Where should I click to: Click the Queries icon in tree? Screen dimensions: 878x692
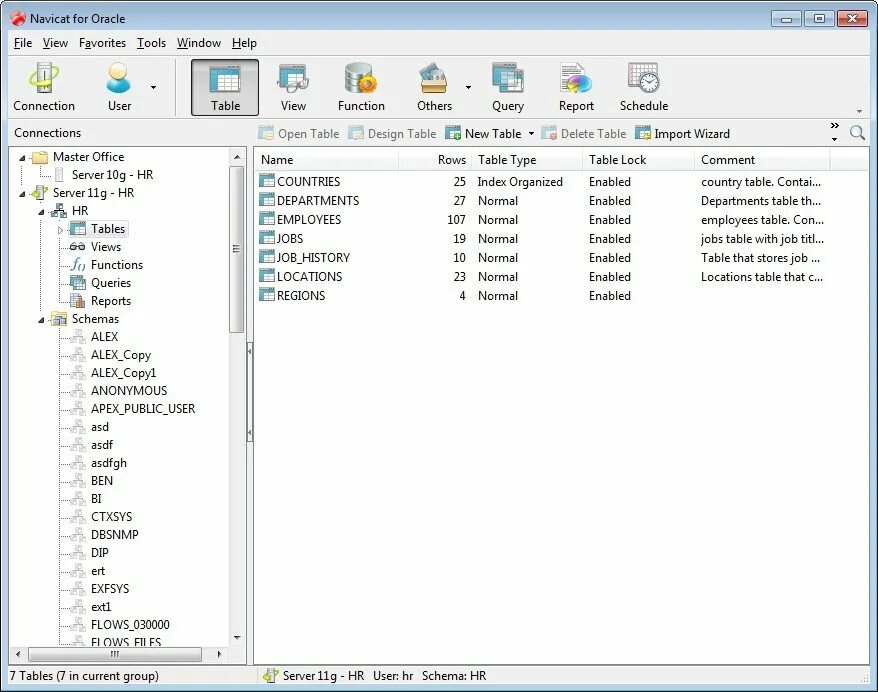coord(78,283)
